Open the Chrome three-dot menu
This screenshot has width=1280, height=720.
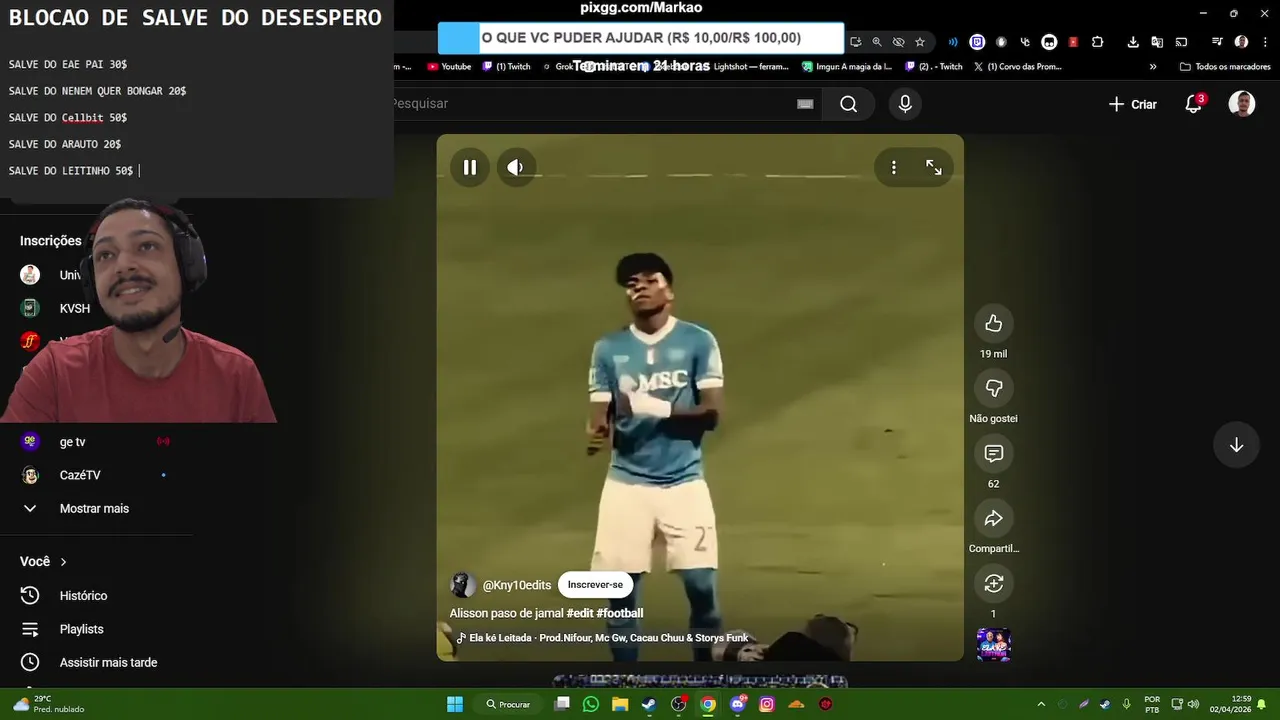[x=1265, y=42]
